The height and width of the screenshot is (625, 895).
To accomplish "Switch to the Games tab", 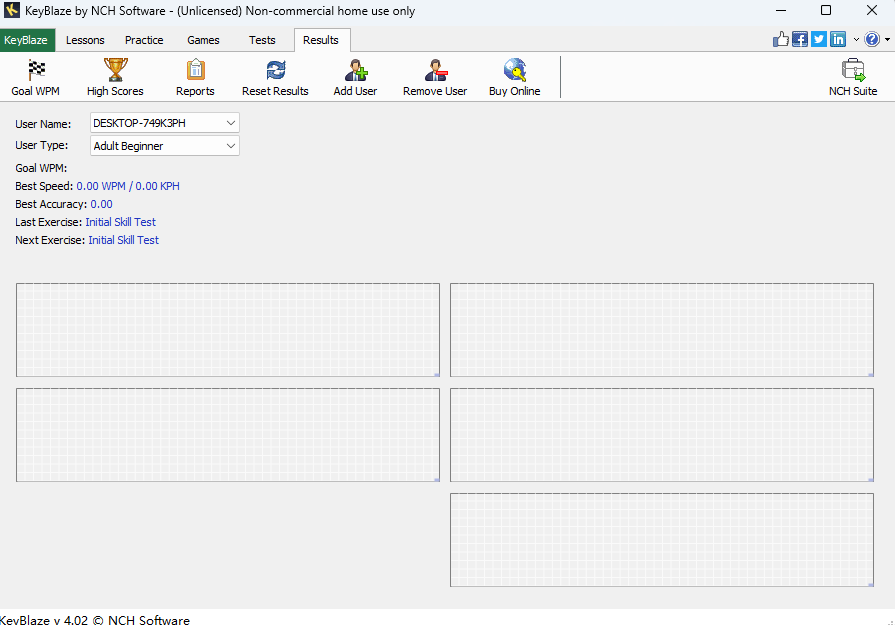I will (203, 40).
